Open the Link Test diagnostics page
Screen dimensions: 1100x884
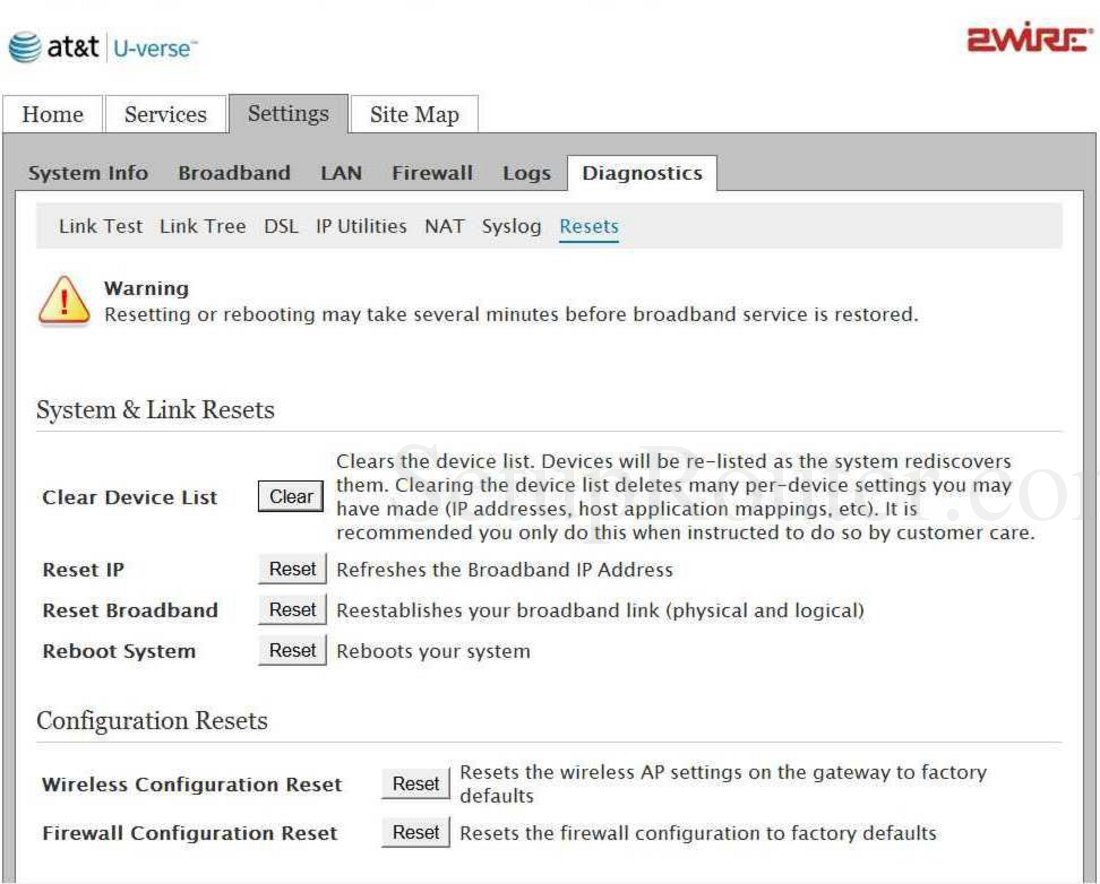[100, 226]
